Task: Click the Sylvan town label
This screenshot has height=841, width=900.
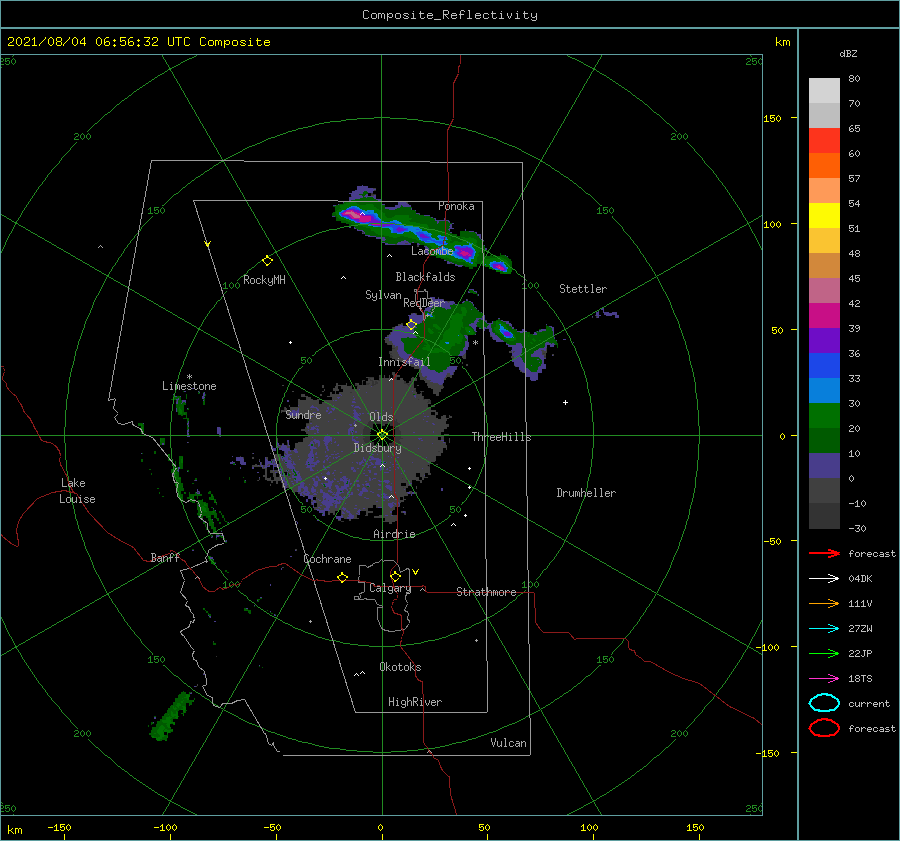Action: [383, 295]
